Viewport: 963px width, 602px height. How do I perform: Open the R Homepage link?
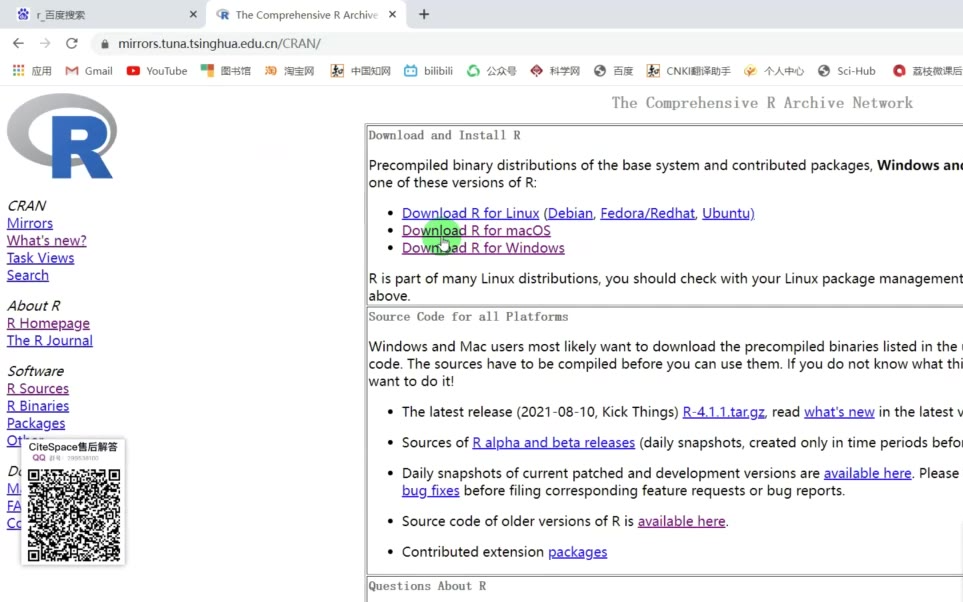48,323
